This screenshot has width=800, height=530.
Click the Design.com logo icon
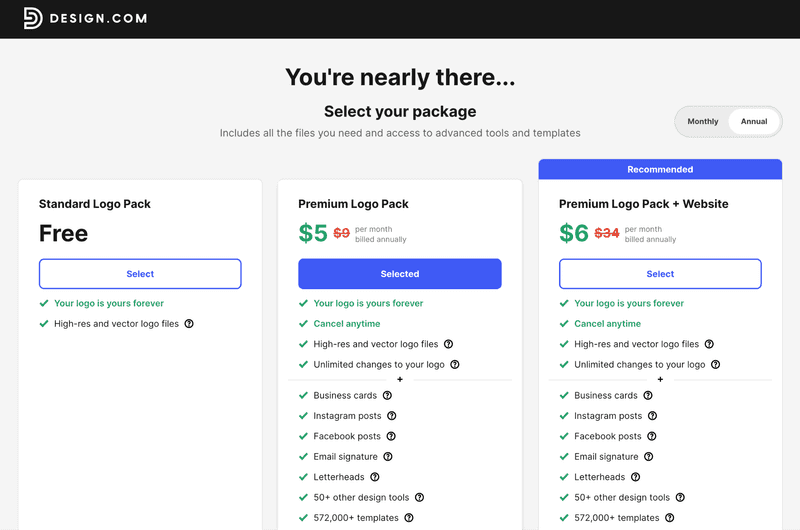[x=33, y=18]
